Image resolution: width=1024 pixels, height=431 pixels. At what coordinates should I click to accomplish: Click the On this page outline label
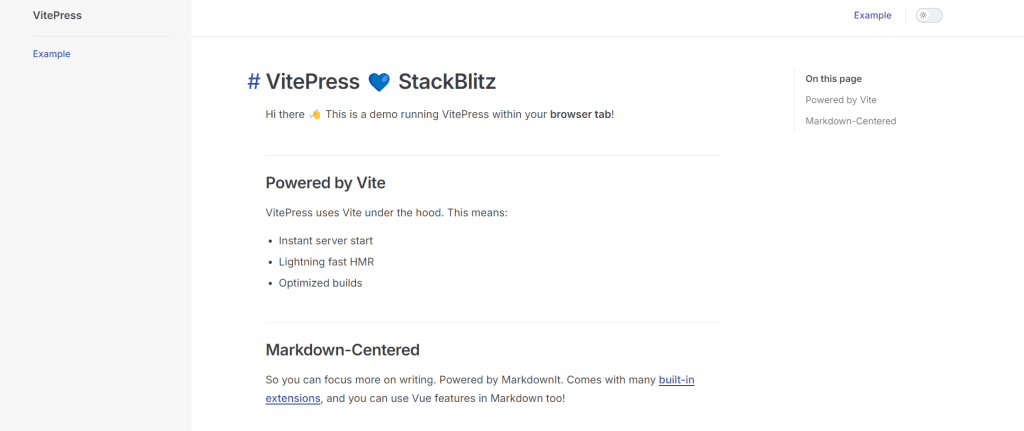point(833,79)
